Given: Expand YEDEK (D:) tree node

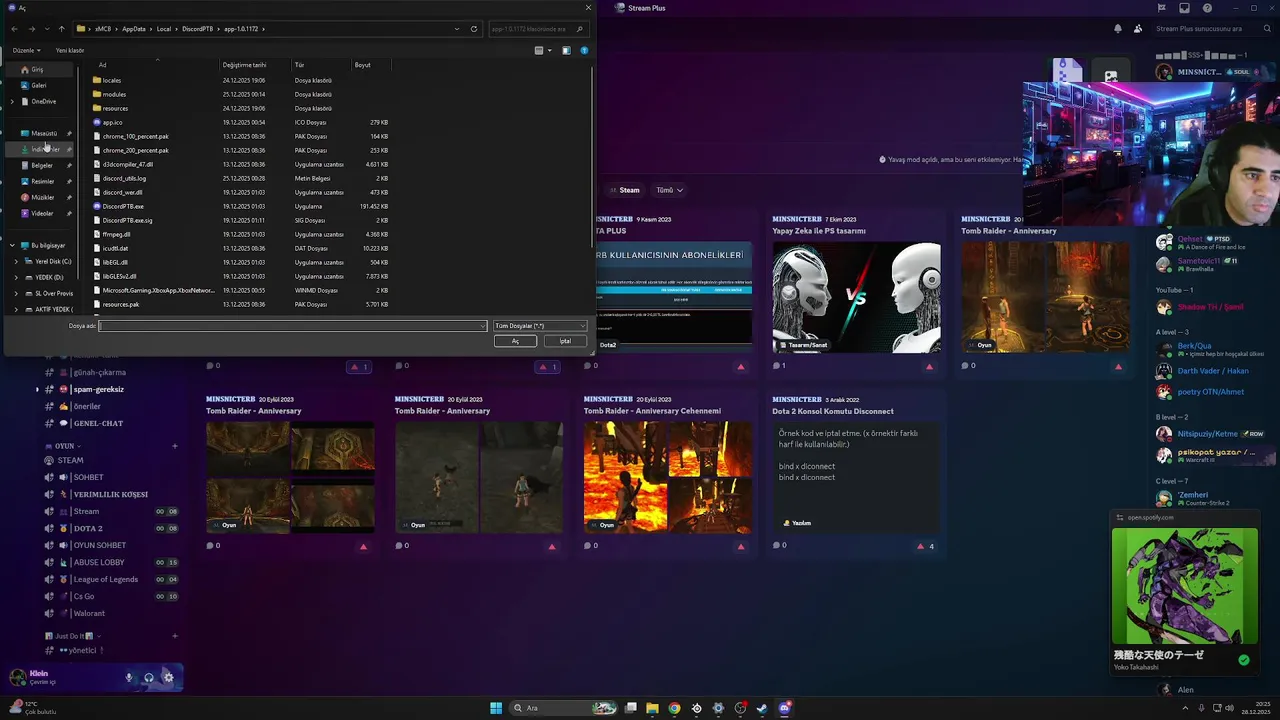Looking at the screenshot, I should click(x=16, y=277).
